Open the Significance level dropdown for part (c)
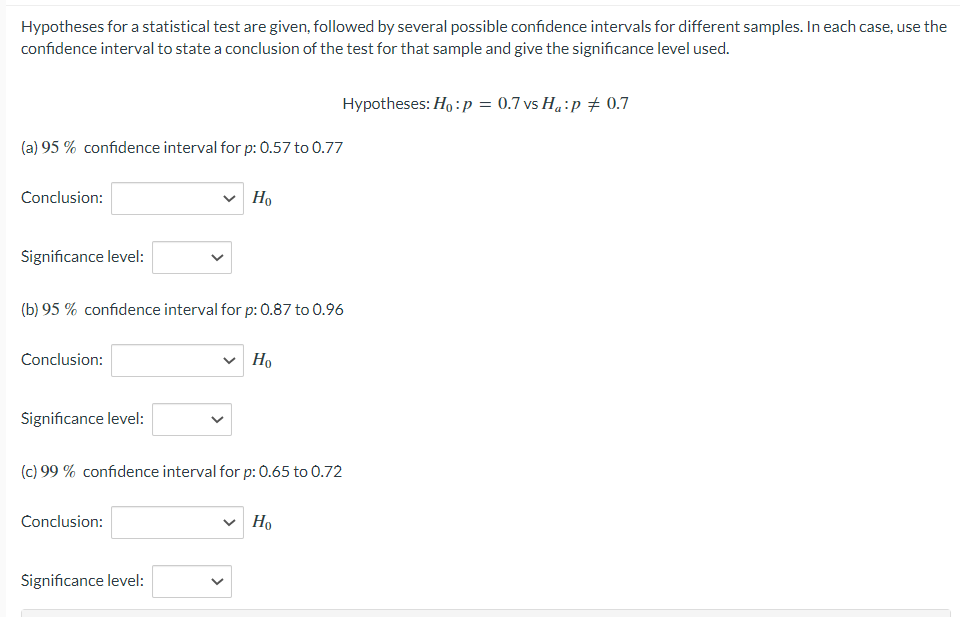Screen dimensions: 960x617 point(191,581)
